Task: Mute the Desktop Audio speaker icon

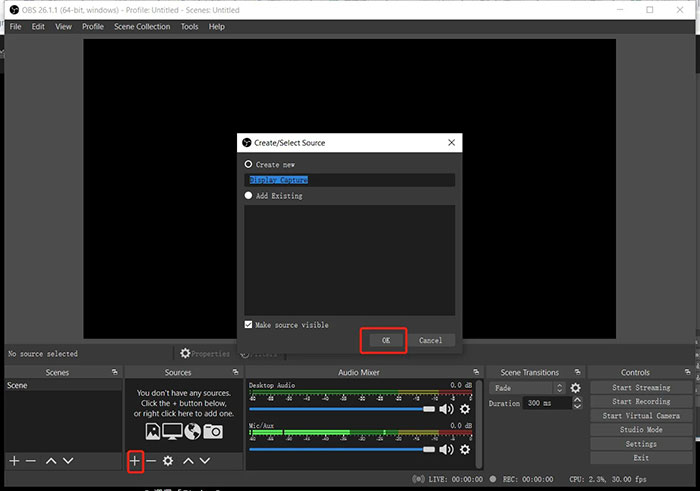Action: [446, 409]
